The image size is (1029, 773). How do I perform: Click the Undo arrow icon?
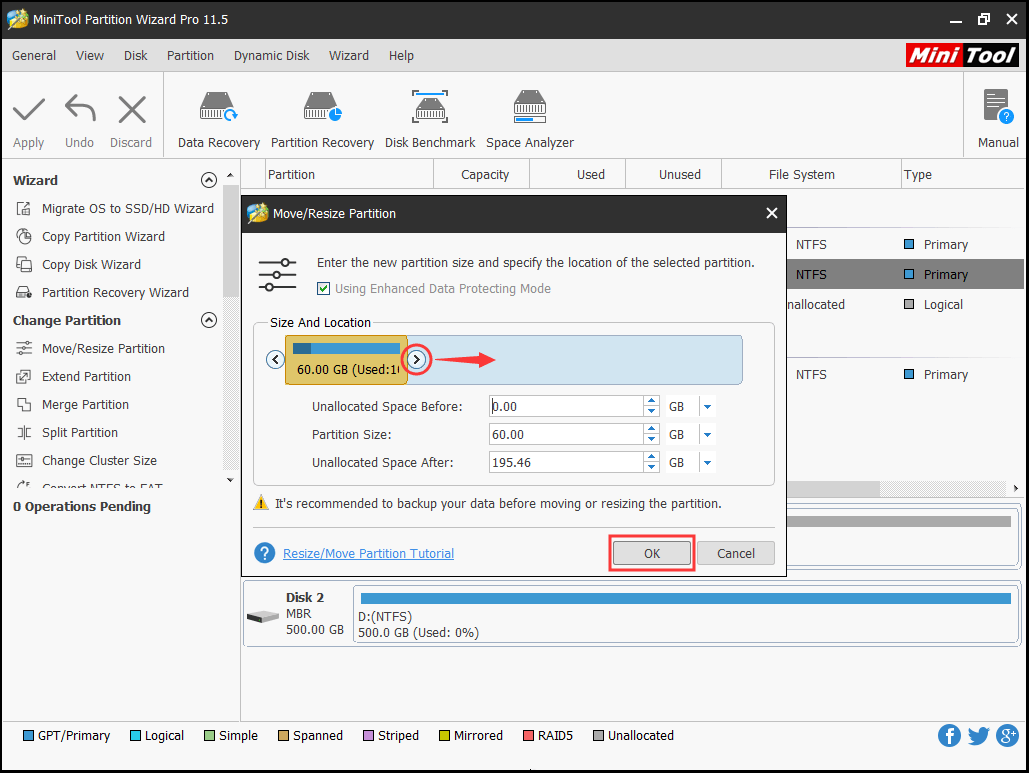coord(80,108)
